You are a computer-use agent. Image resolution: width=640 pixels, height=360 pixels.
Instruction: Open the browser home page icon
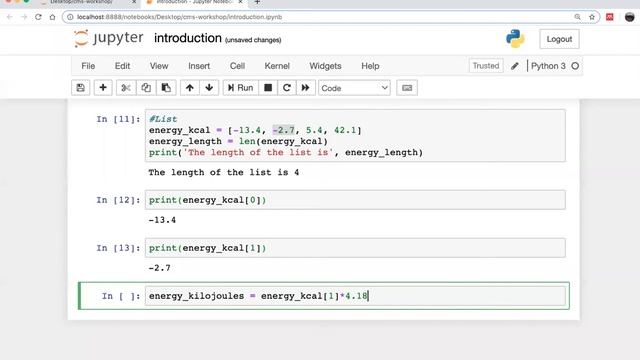coord(52,17)
